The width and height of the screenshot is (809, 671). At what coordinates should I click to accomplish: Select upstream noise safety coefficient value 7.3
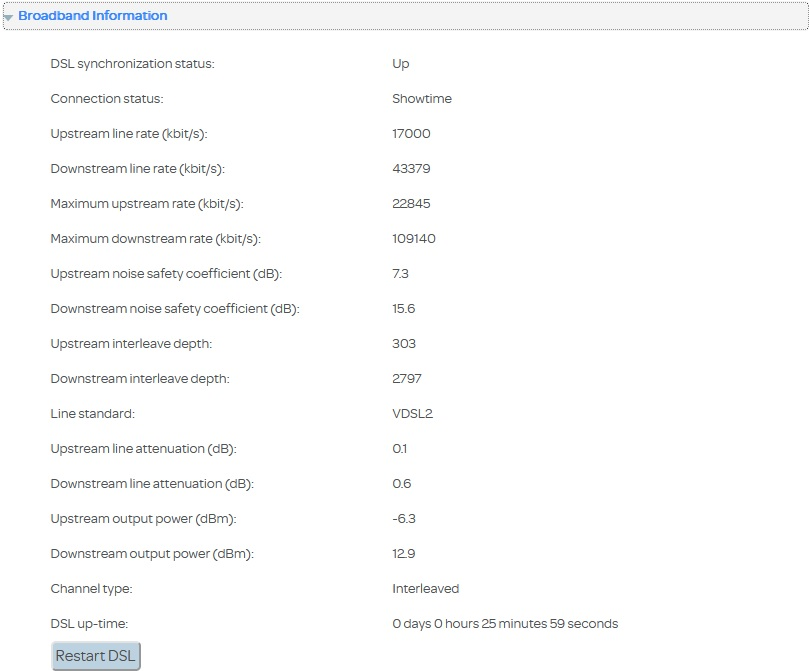[400, 274]
